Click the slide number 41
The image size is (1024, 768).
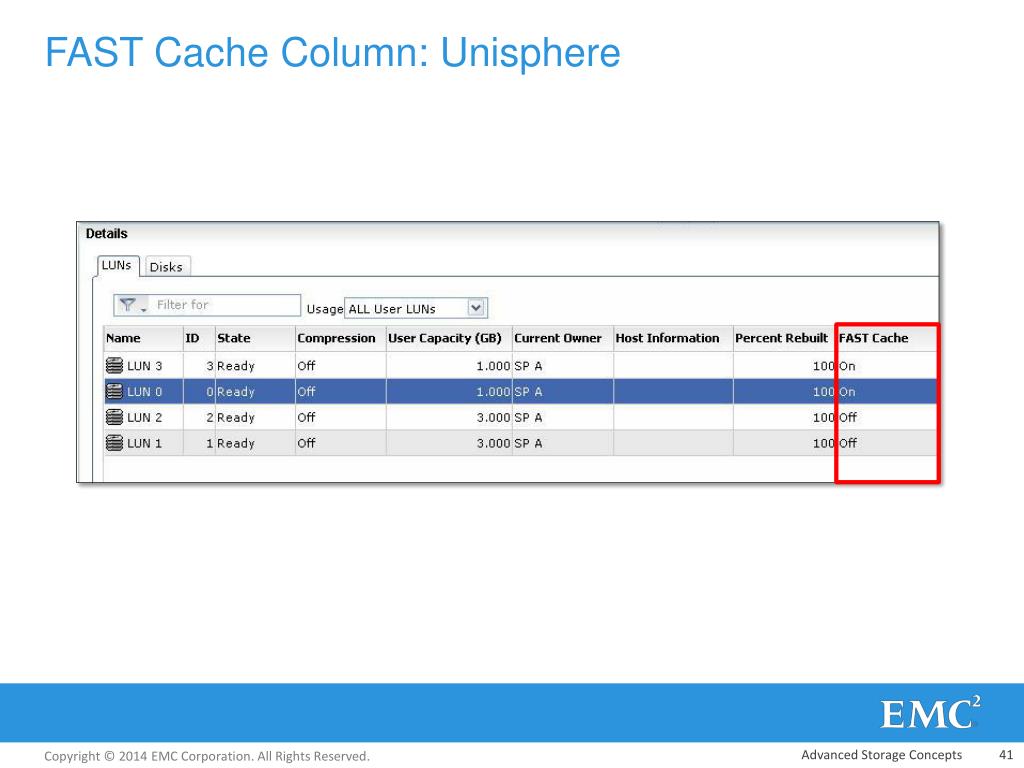click(x=1006, y=754)
